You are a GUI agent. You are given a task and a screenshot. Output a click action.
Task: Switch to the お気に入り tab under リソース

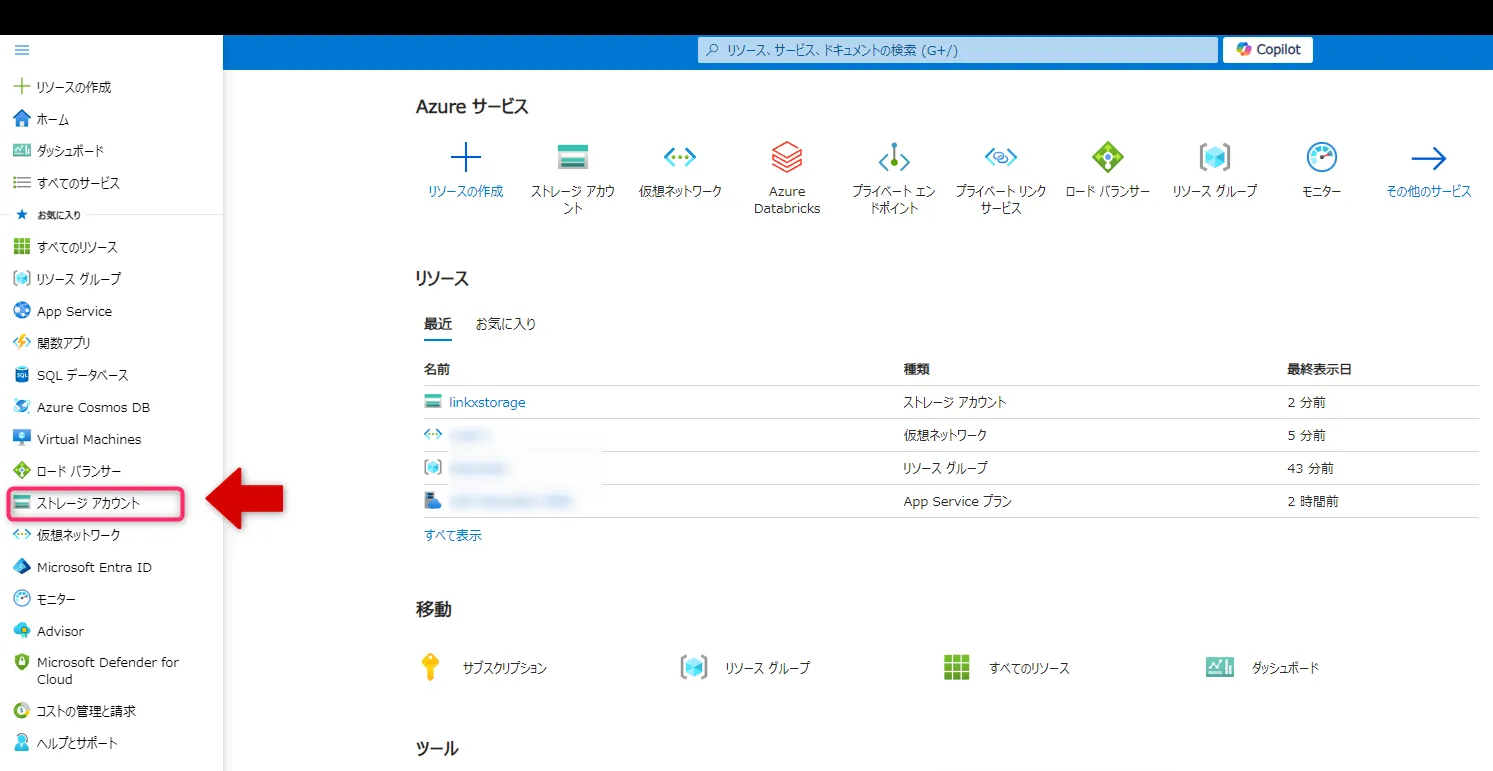point(506,324)
